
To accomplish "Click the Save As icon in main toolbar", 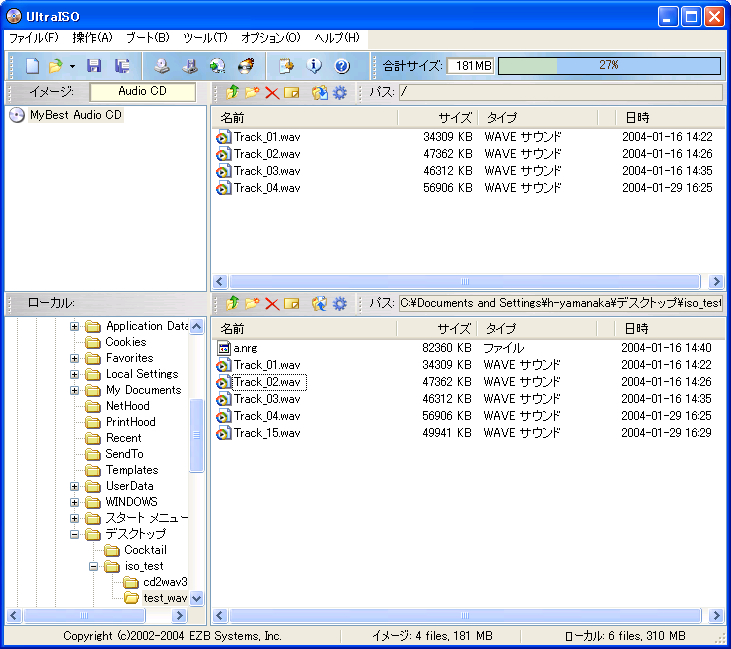I will [x=122, y=66].
